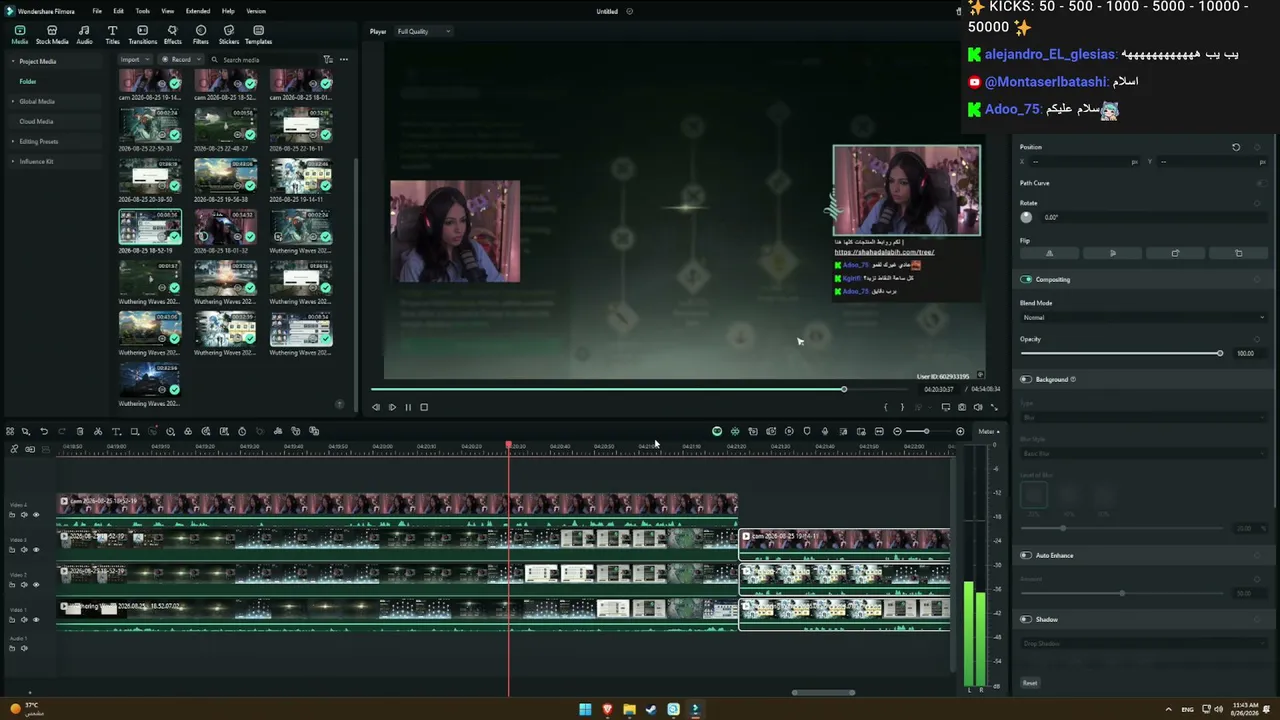Click the Undo arrow in timeline toolbar

pos(44,432)
